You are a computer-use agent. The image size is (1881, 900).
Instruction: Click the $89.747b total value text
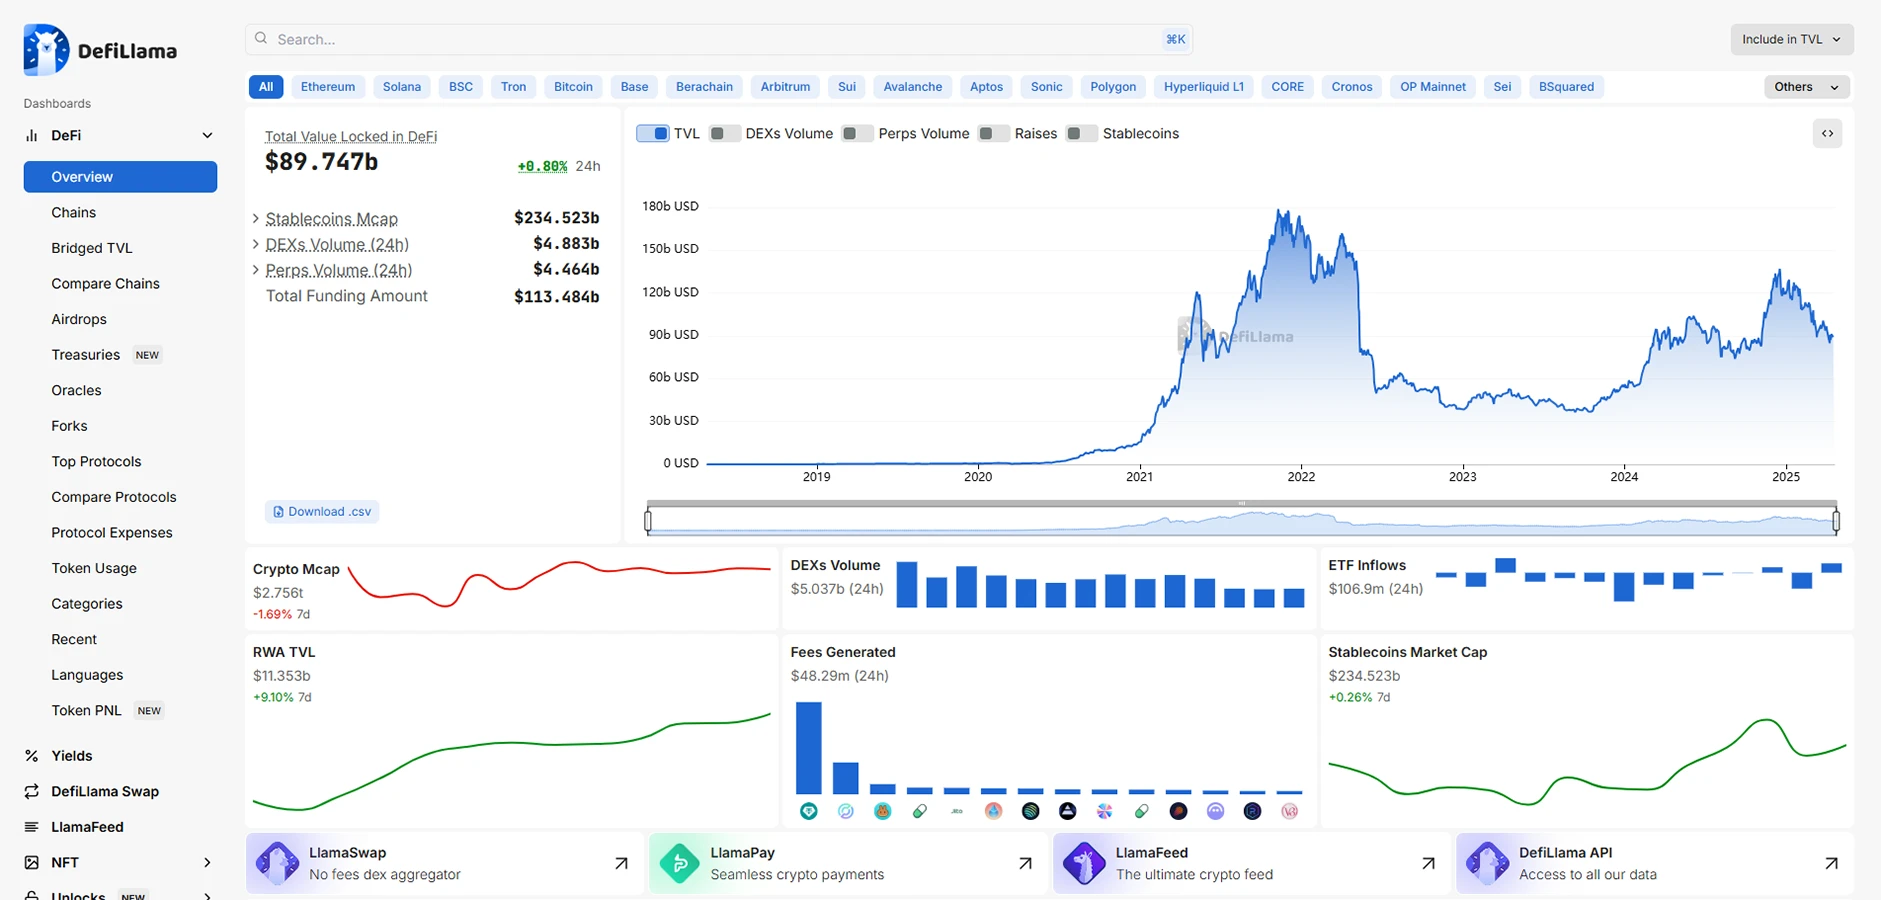pyautogui.click(x=321, y=162)
